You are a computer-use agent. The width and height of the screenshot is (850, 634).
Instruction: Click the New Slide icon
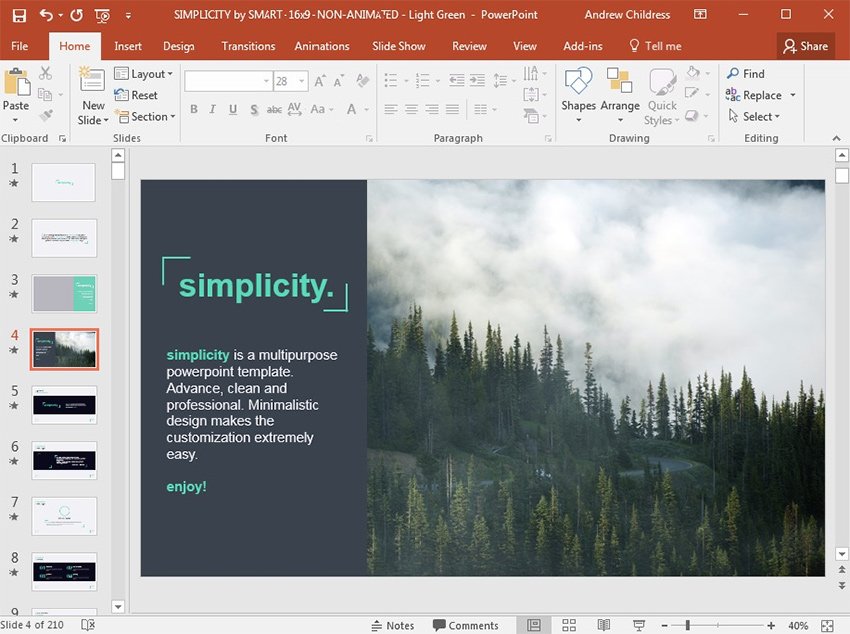(x=93, y=81)
